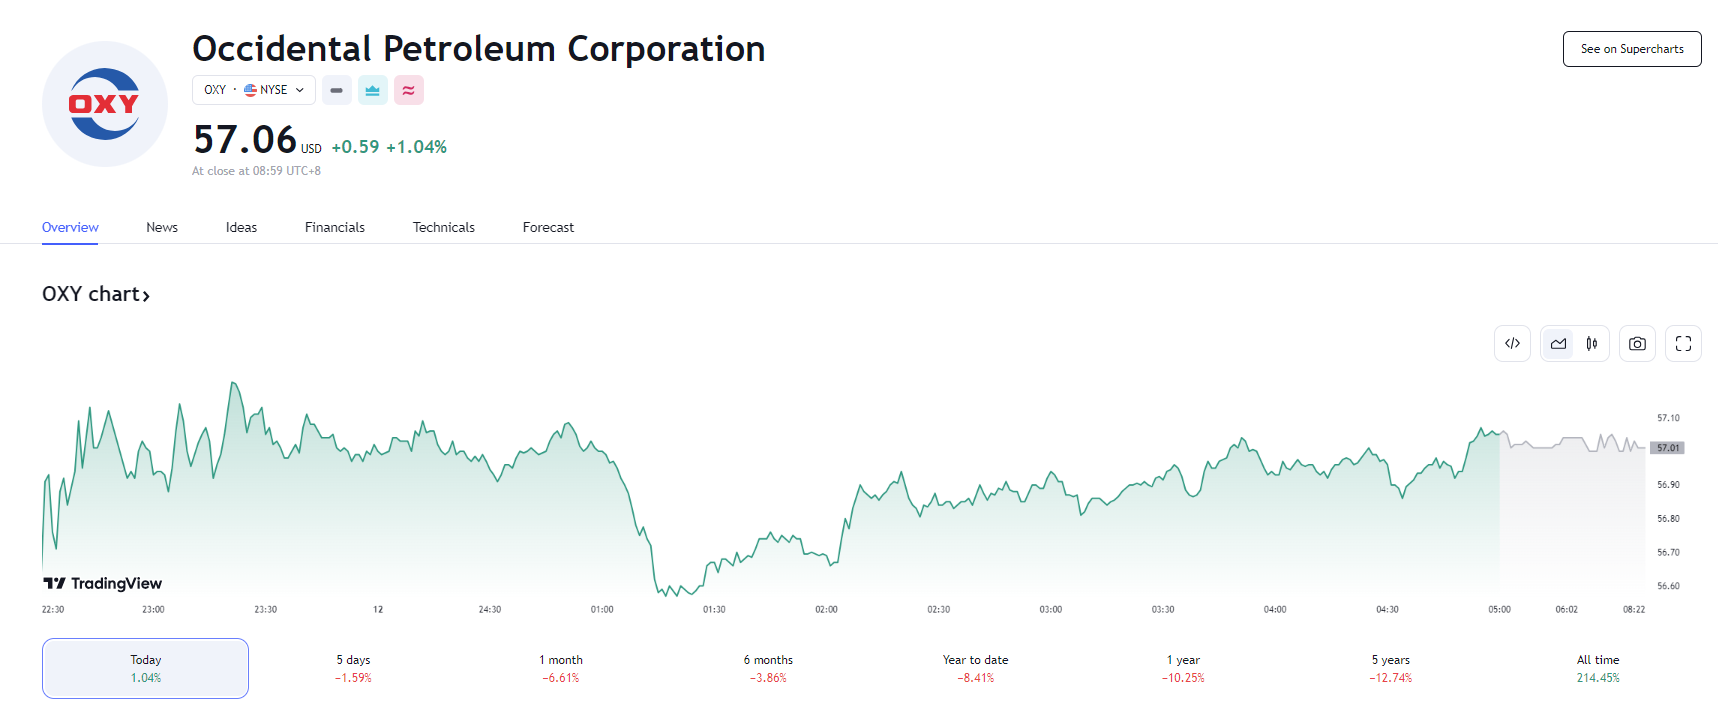Click the OXY company logo
Viewport: 1718px width, 723px height.
[x=105, y=104]
